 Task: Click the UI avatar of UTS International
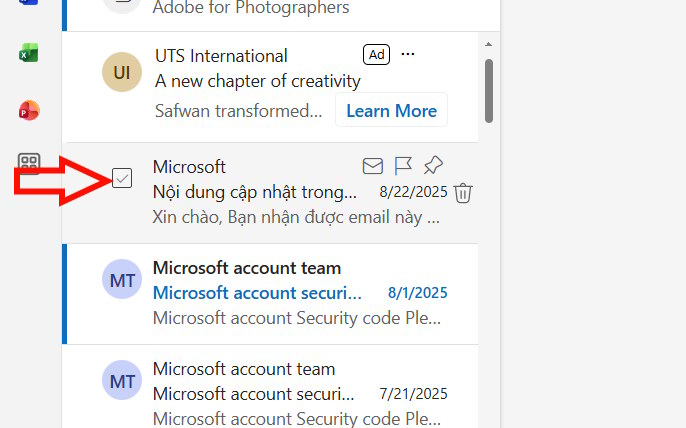(x=122, y=72)
